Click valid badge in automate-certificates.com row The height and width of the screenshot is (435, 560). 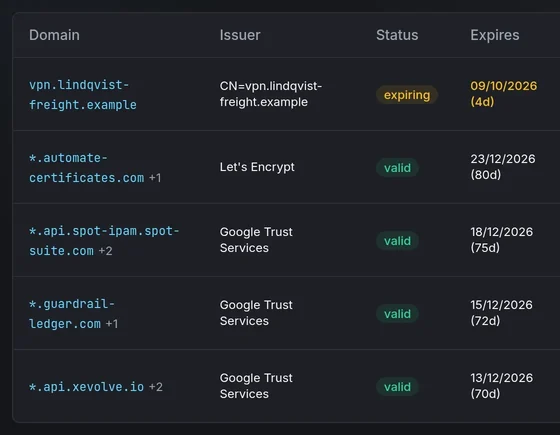click(x=397, y=168)
